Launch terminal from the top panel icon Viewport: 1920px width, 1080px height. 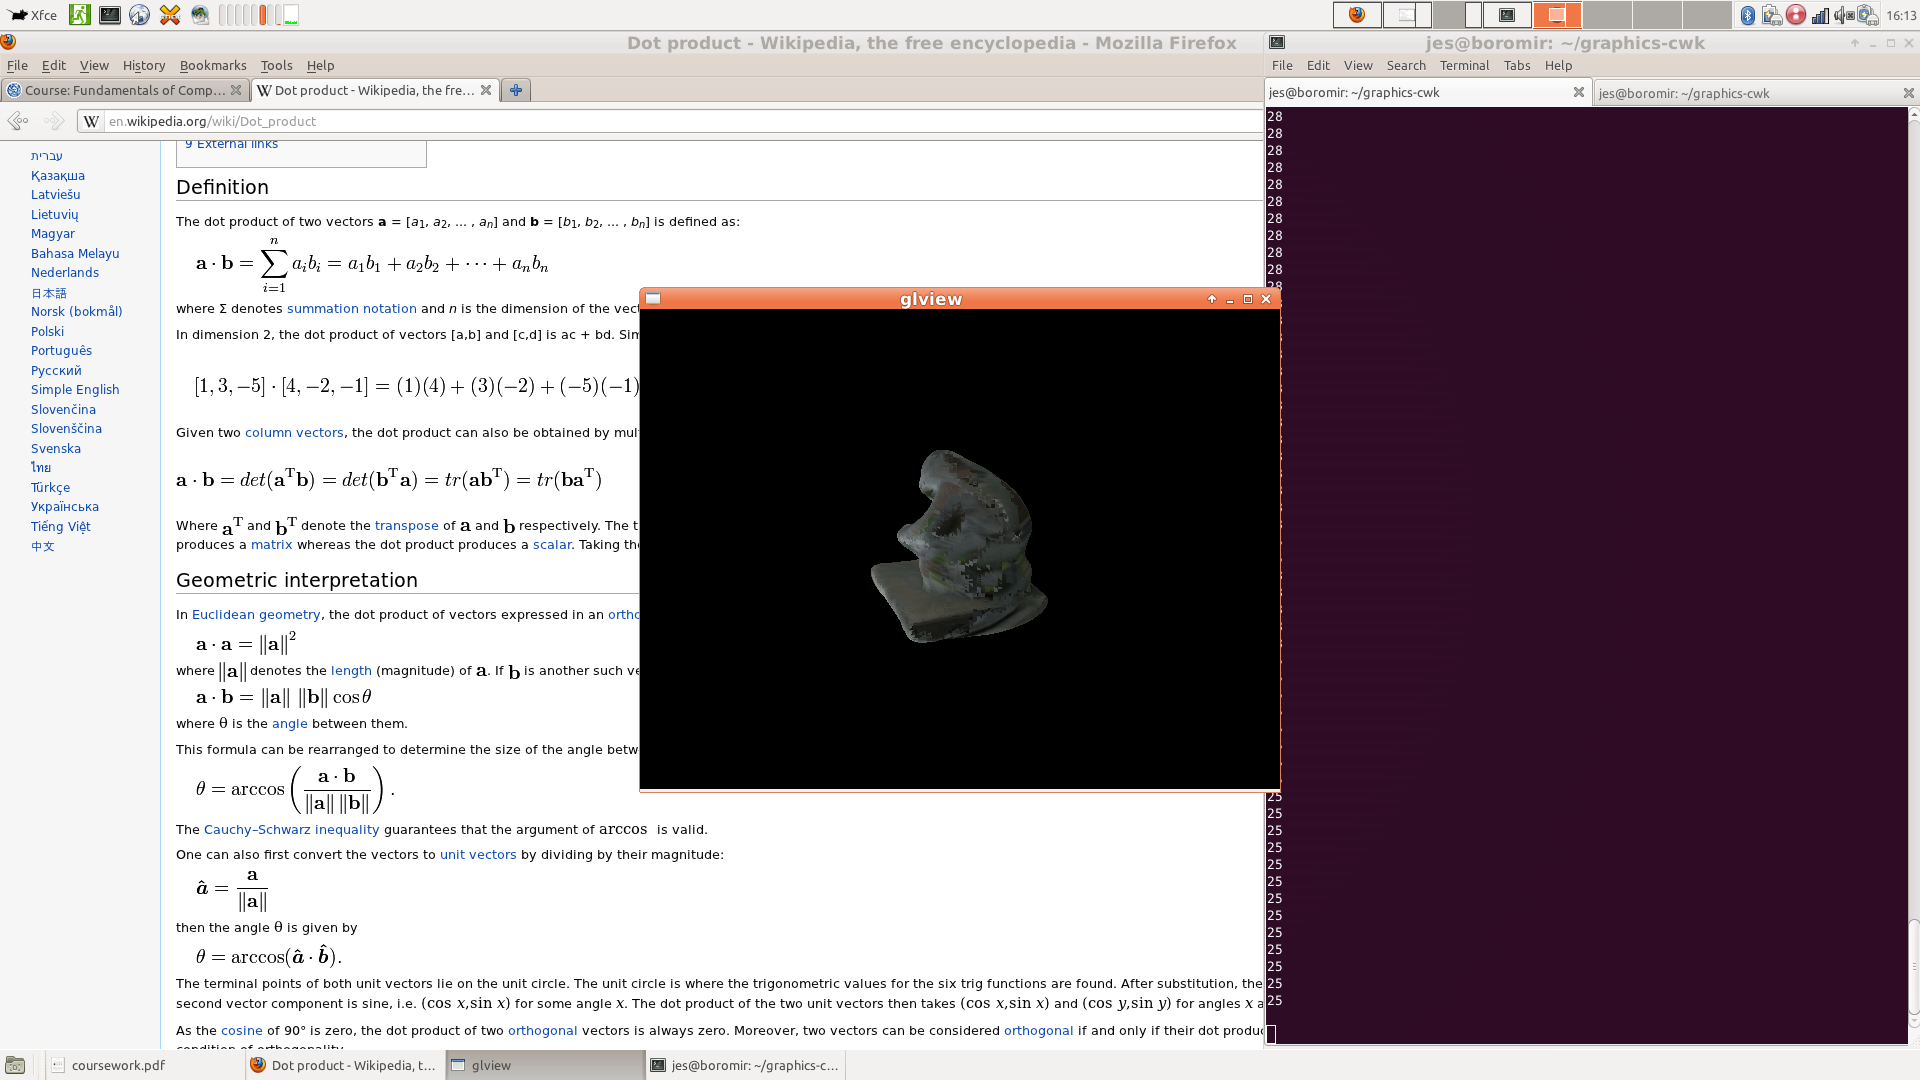coord(110,15)
